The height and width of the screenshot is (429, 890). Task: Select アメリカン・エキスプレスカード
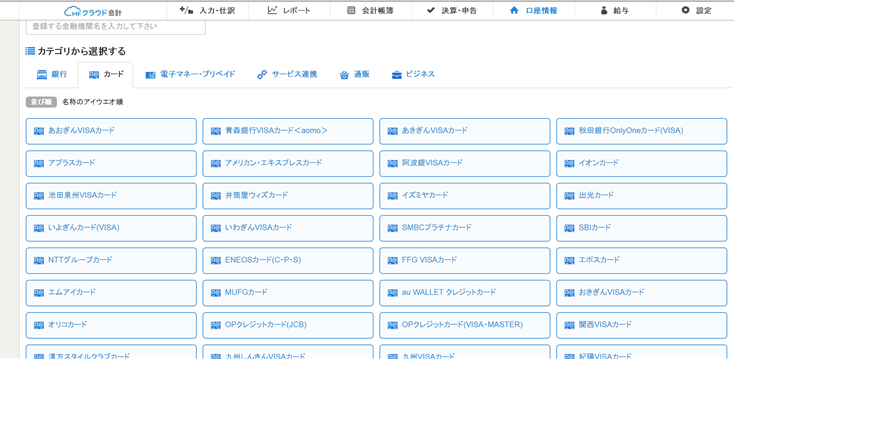(288, 163)
